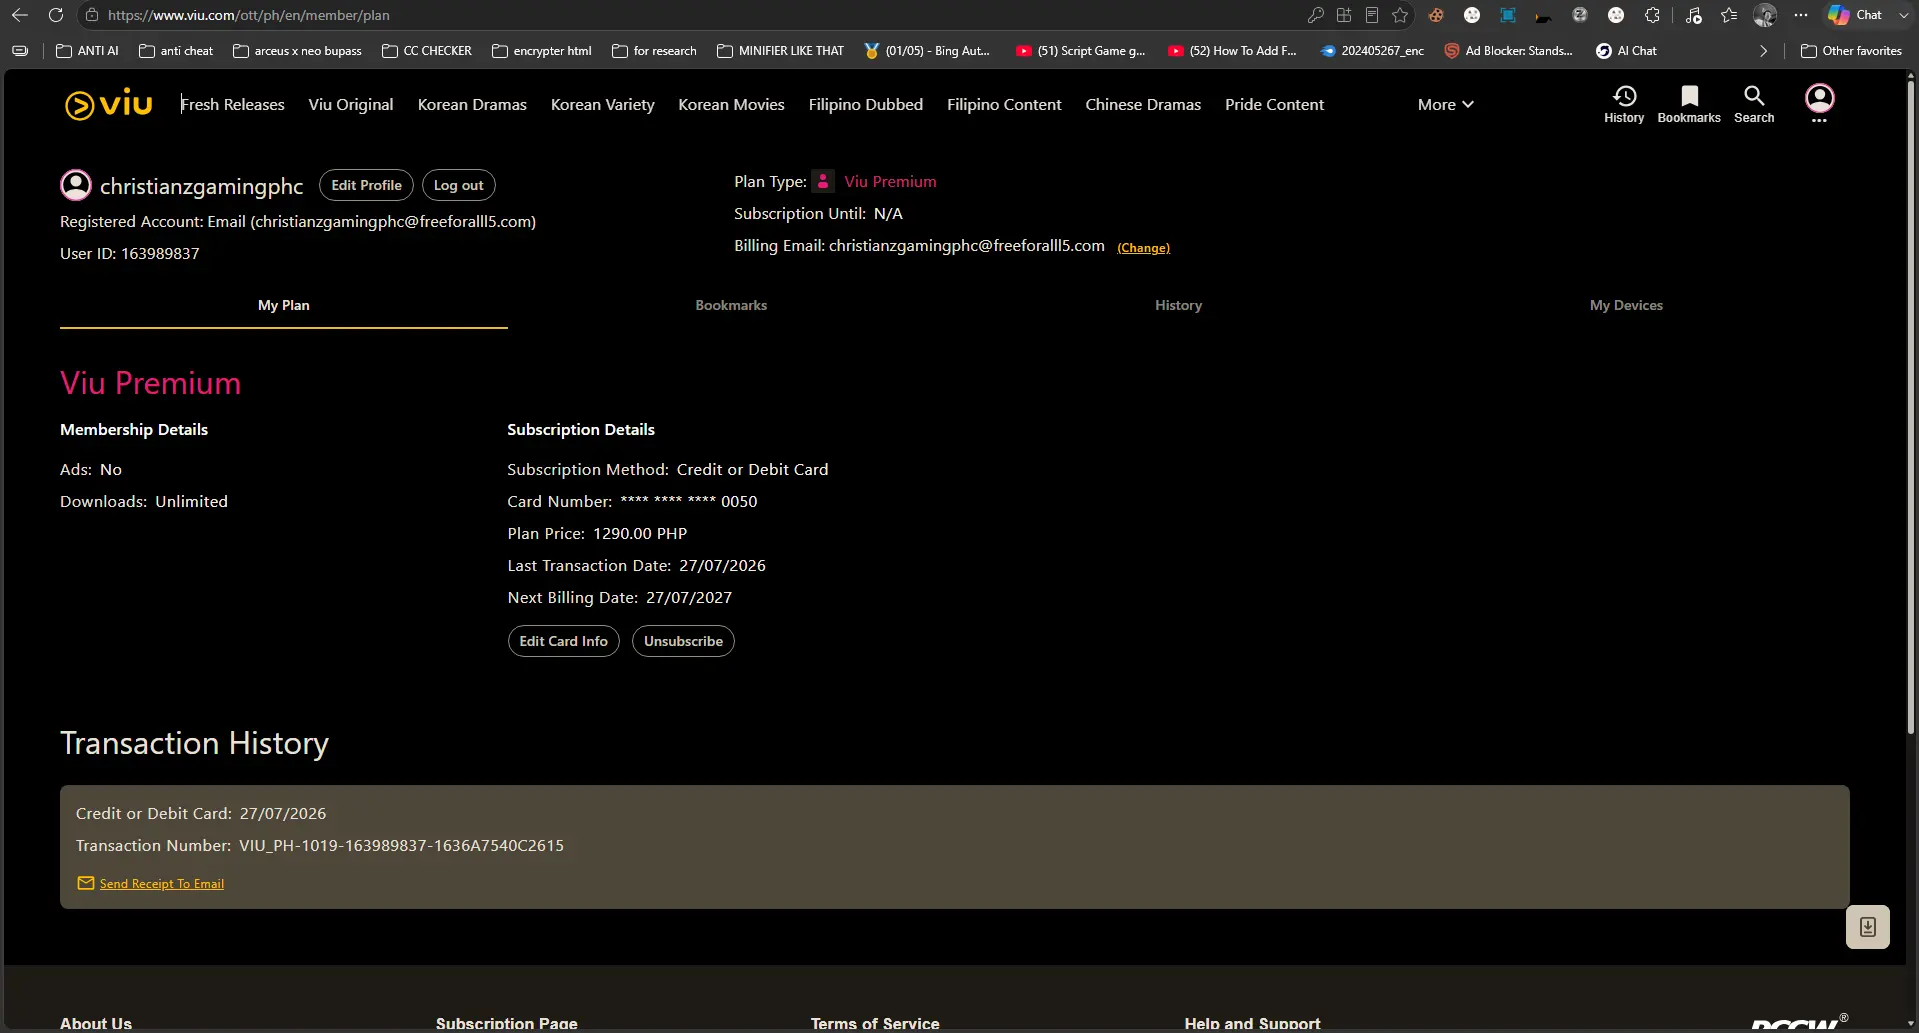Open the encrypter html favorites folder
Image resolution: width=1919 pixels, height=1033 pixels.
click(542, 51)
